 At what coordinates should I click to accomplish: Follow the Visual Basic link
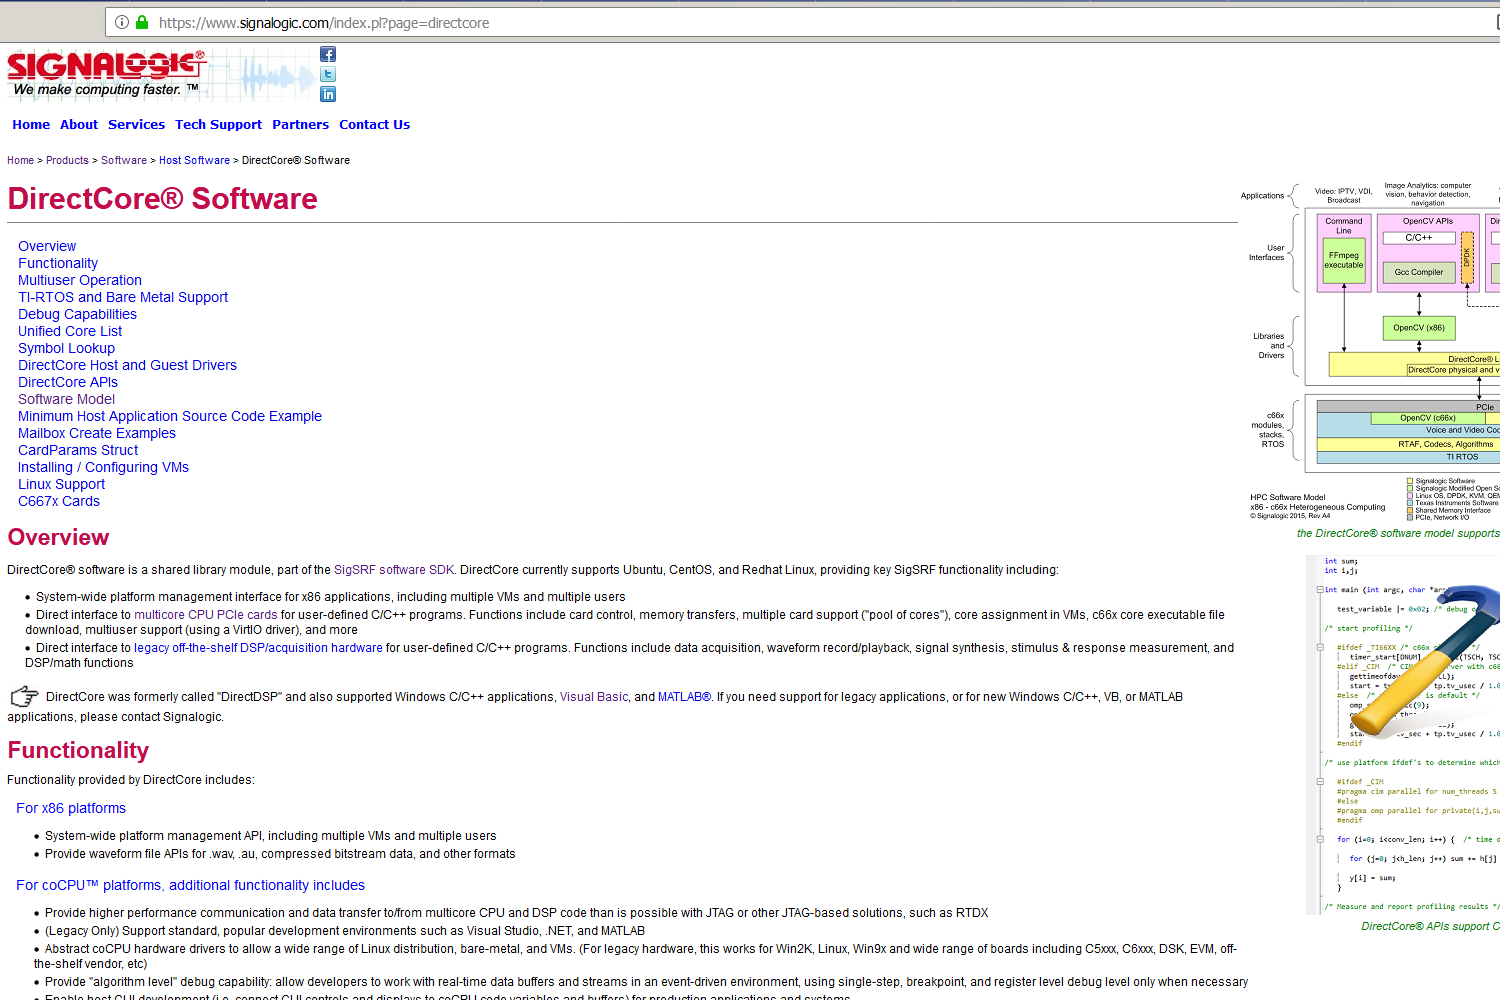click(x=594, y=697)
